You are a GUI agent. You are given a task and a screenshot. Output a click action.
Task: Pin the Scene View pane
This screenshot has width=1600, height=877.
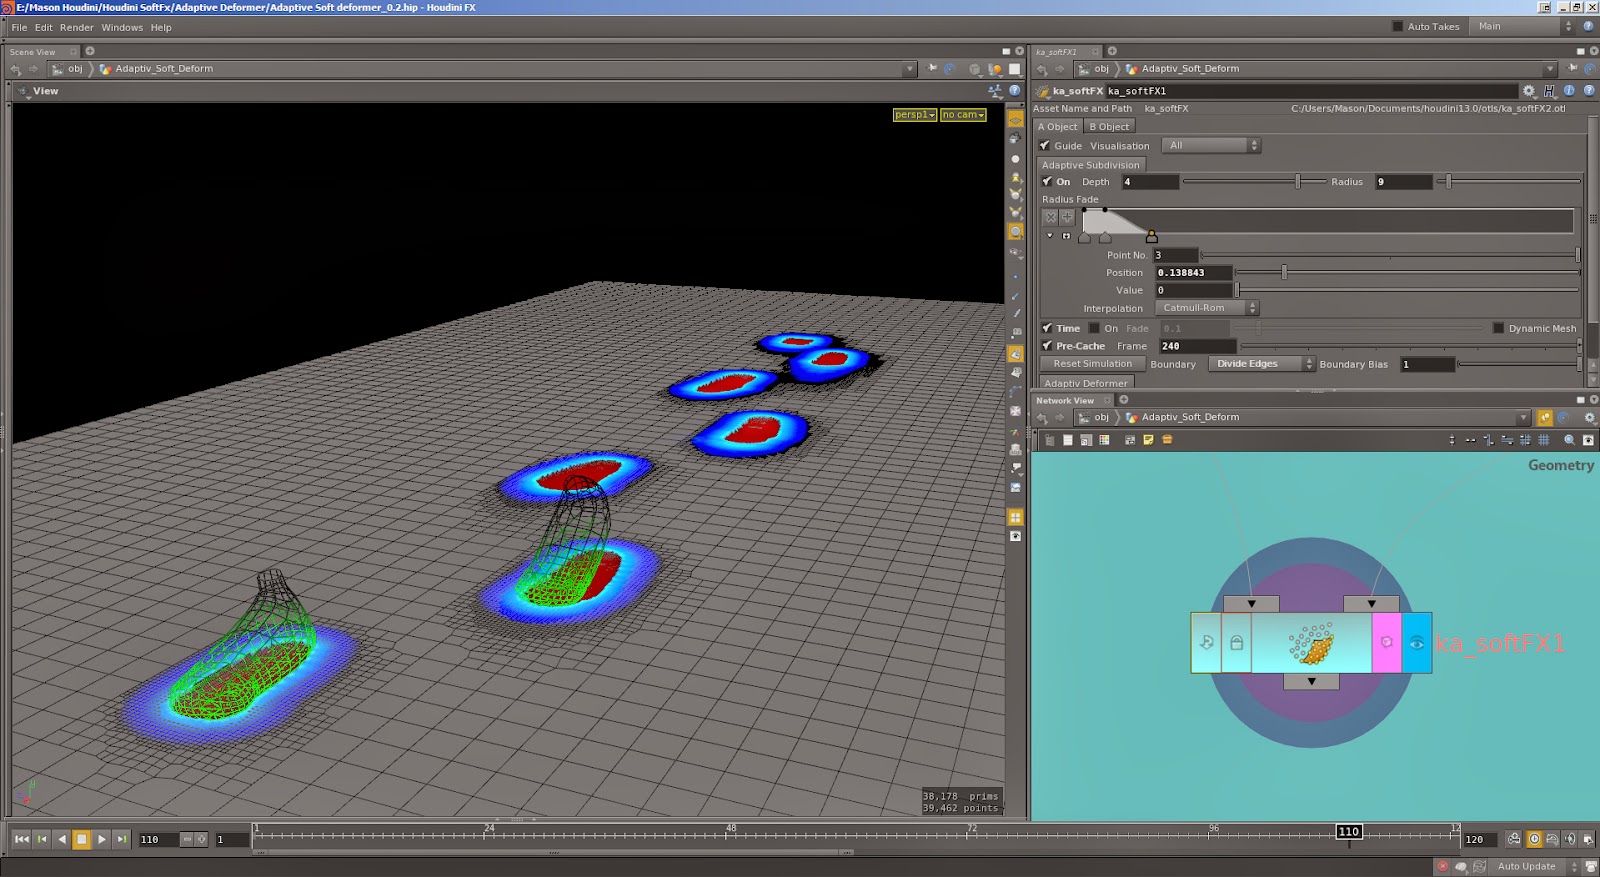[x=933, y=69]
